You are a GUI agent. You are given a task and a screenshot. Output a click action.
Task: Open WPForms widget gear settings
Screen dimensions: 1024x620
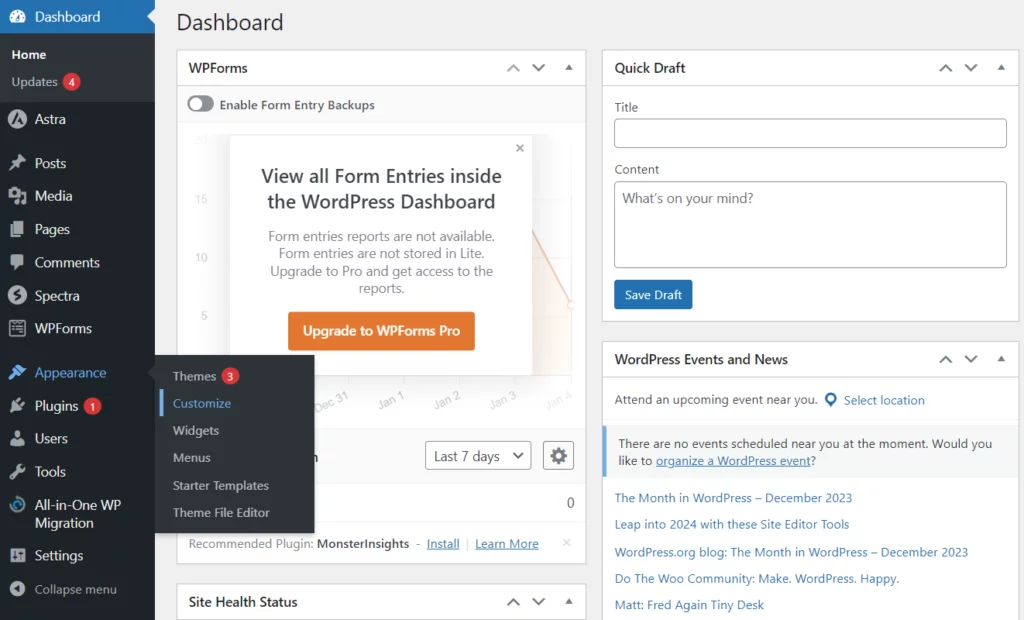[x=558, y=455]
